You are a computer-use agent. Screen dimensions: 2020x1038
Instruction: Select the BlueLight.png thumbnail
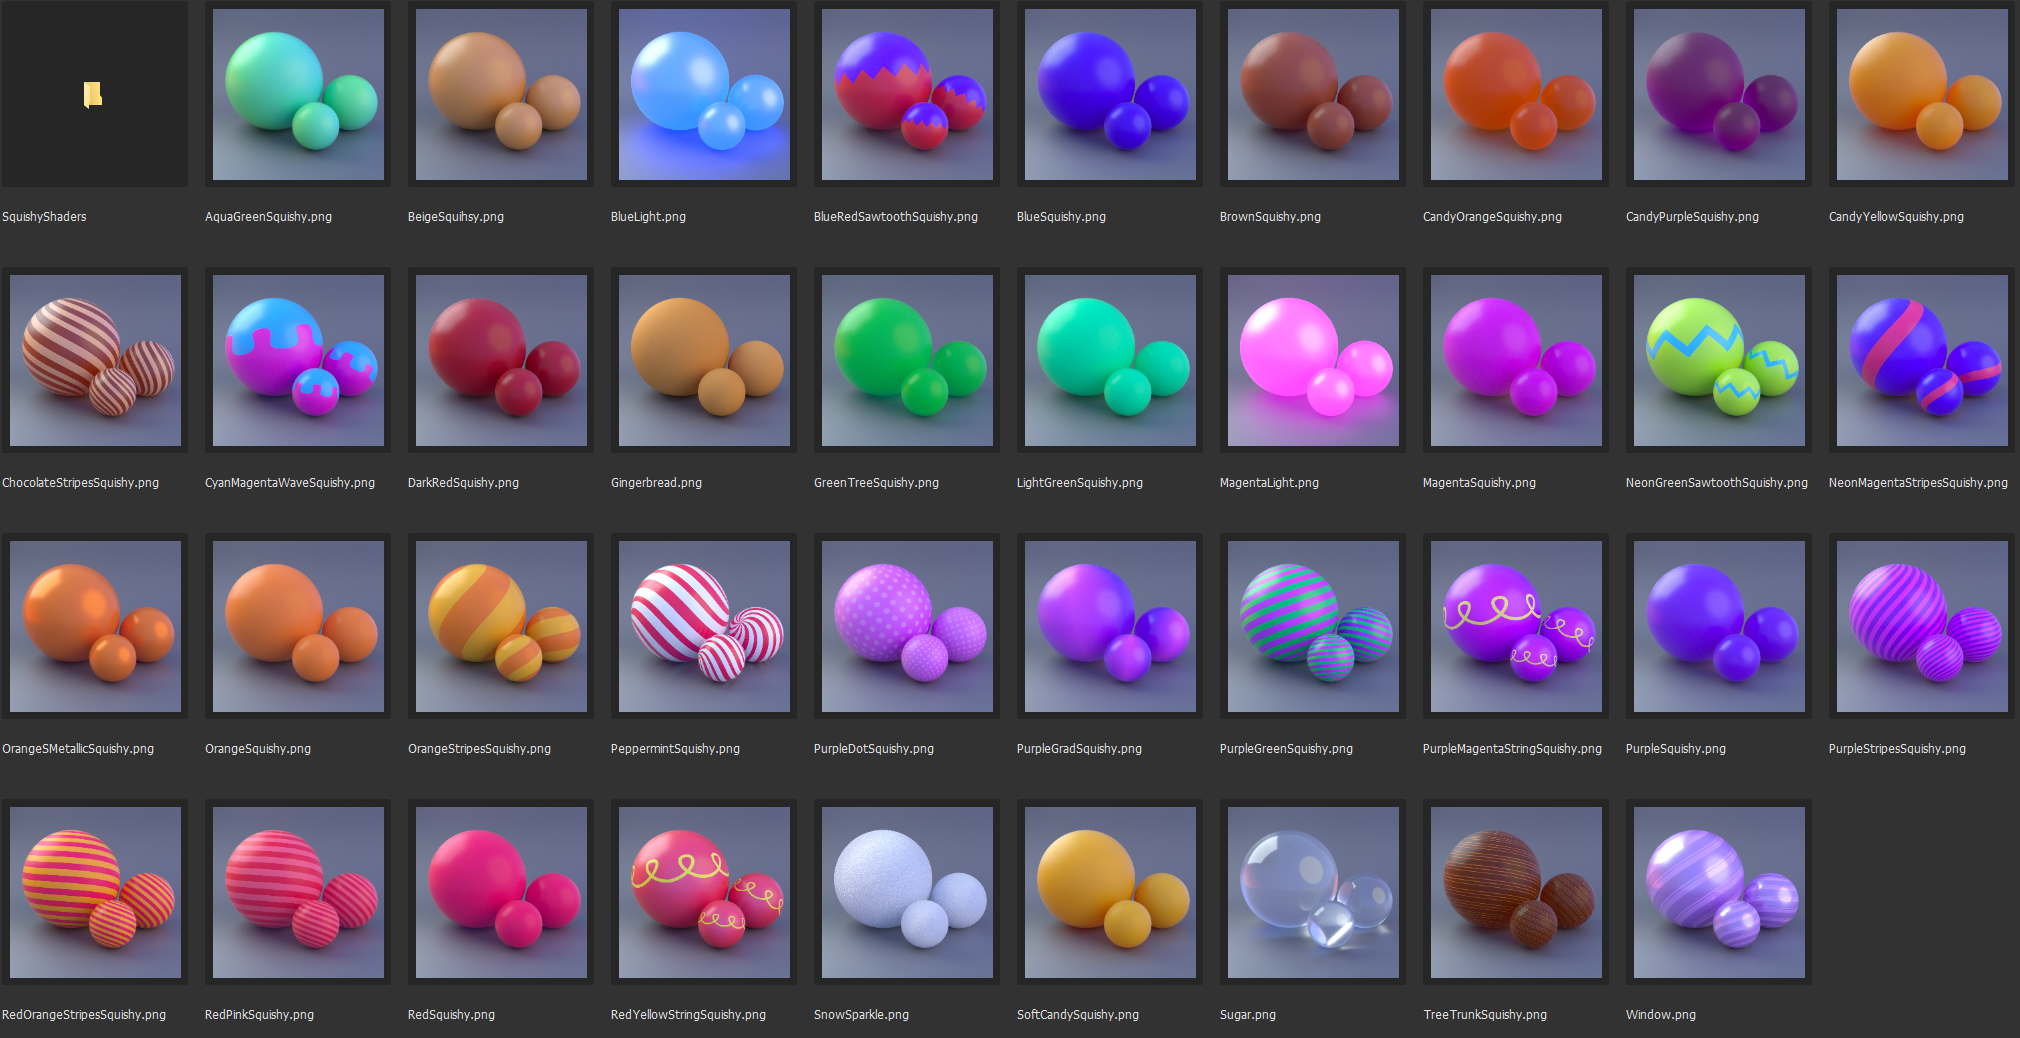[704, 95]
